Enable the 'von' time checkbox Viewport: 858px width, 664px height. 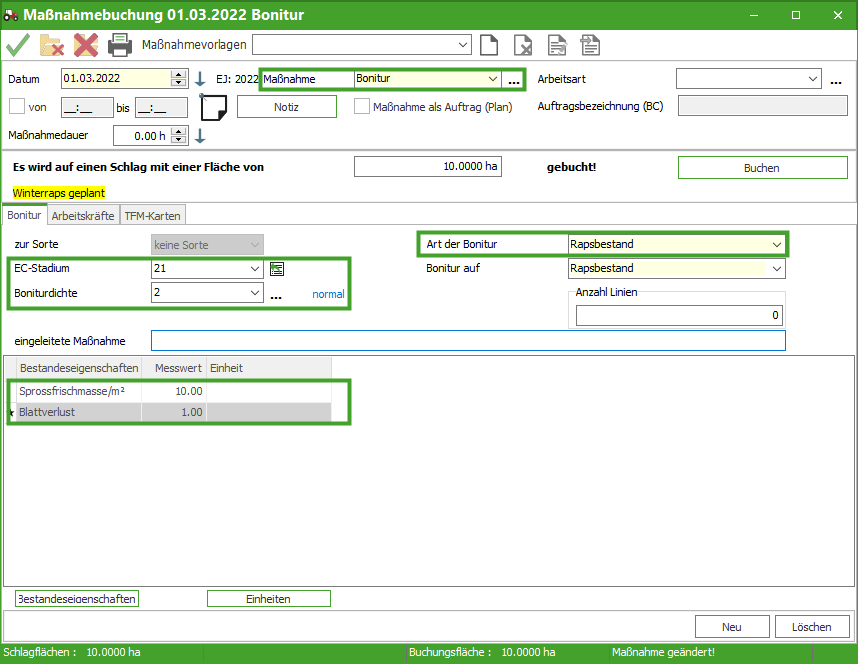tap(17, 107)
